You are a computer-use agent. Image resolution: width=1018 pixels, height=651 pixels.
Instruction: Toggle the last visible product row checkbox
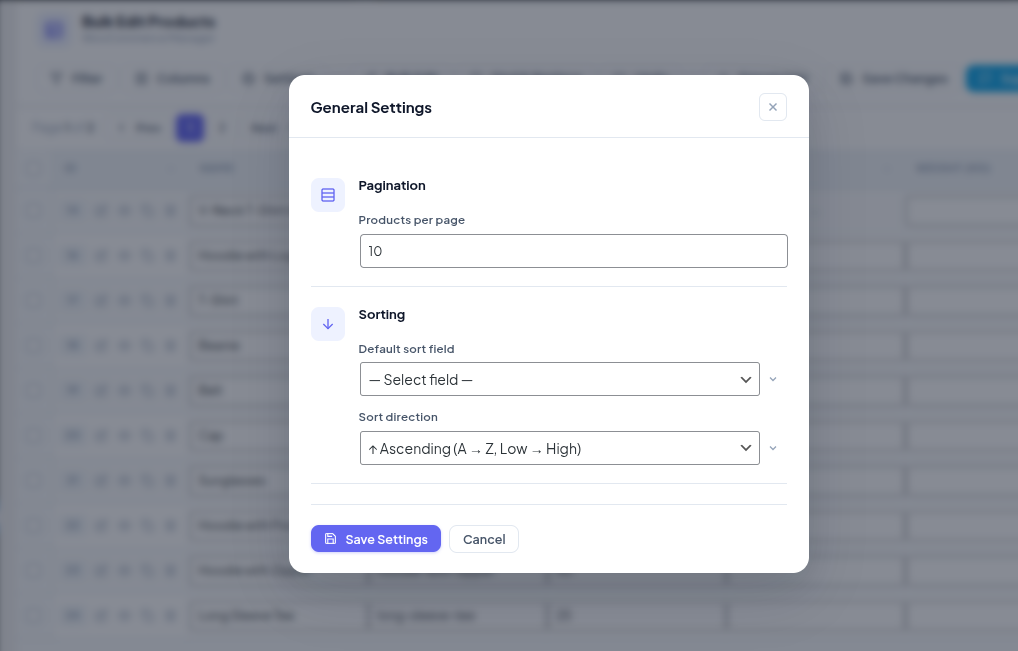(33, 615)
